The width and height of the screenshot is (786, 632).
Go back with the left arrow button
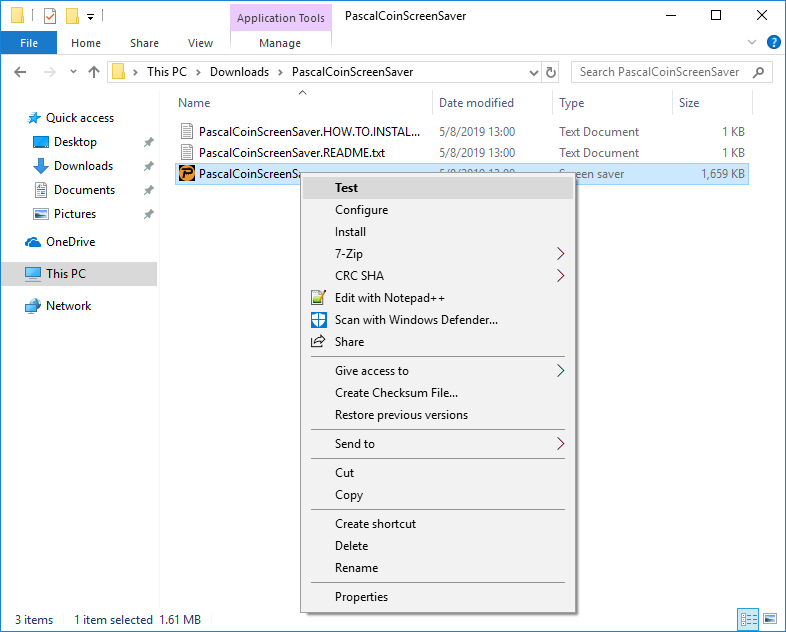pyautogui.click(x=20, y=72)
